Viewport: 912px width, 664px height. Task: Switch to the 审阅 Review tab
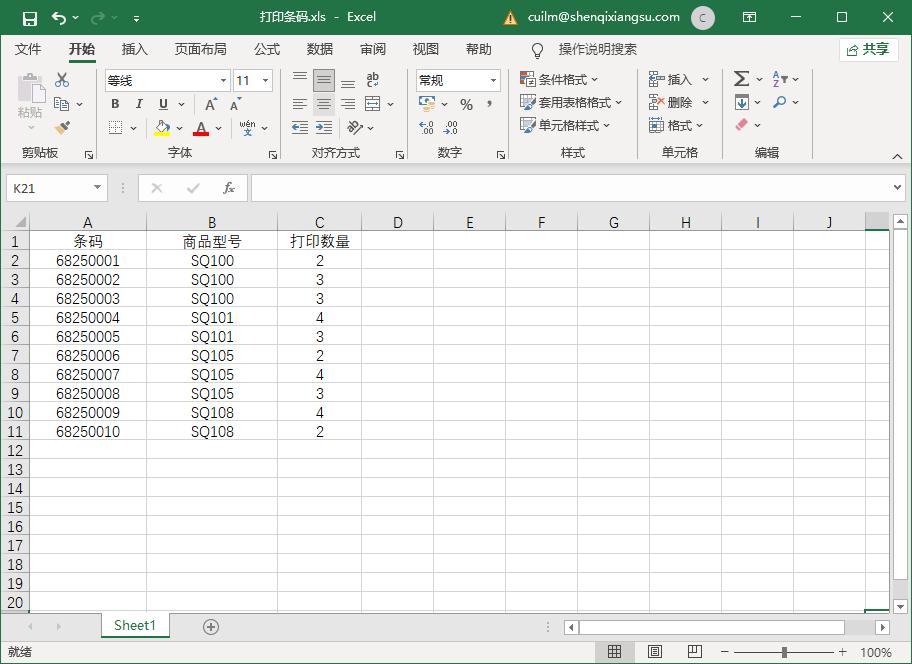pyautogui.click(x=373, y=49)
